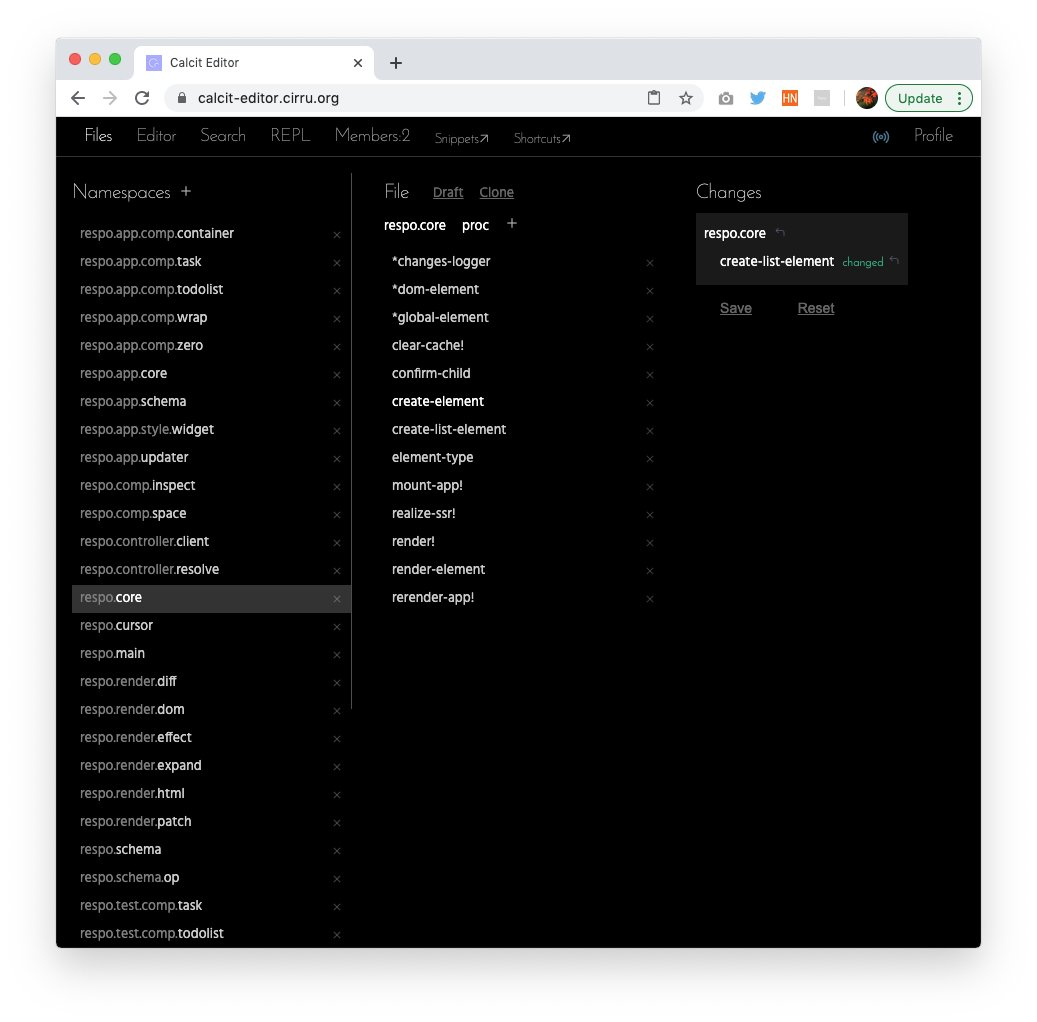Image resolution: width=1037 pixels, height=1022 pixels.
Task: Switch to the Files tab
Action: coord(98,136)
